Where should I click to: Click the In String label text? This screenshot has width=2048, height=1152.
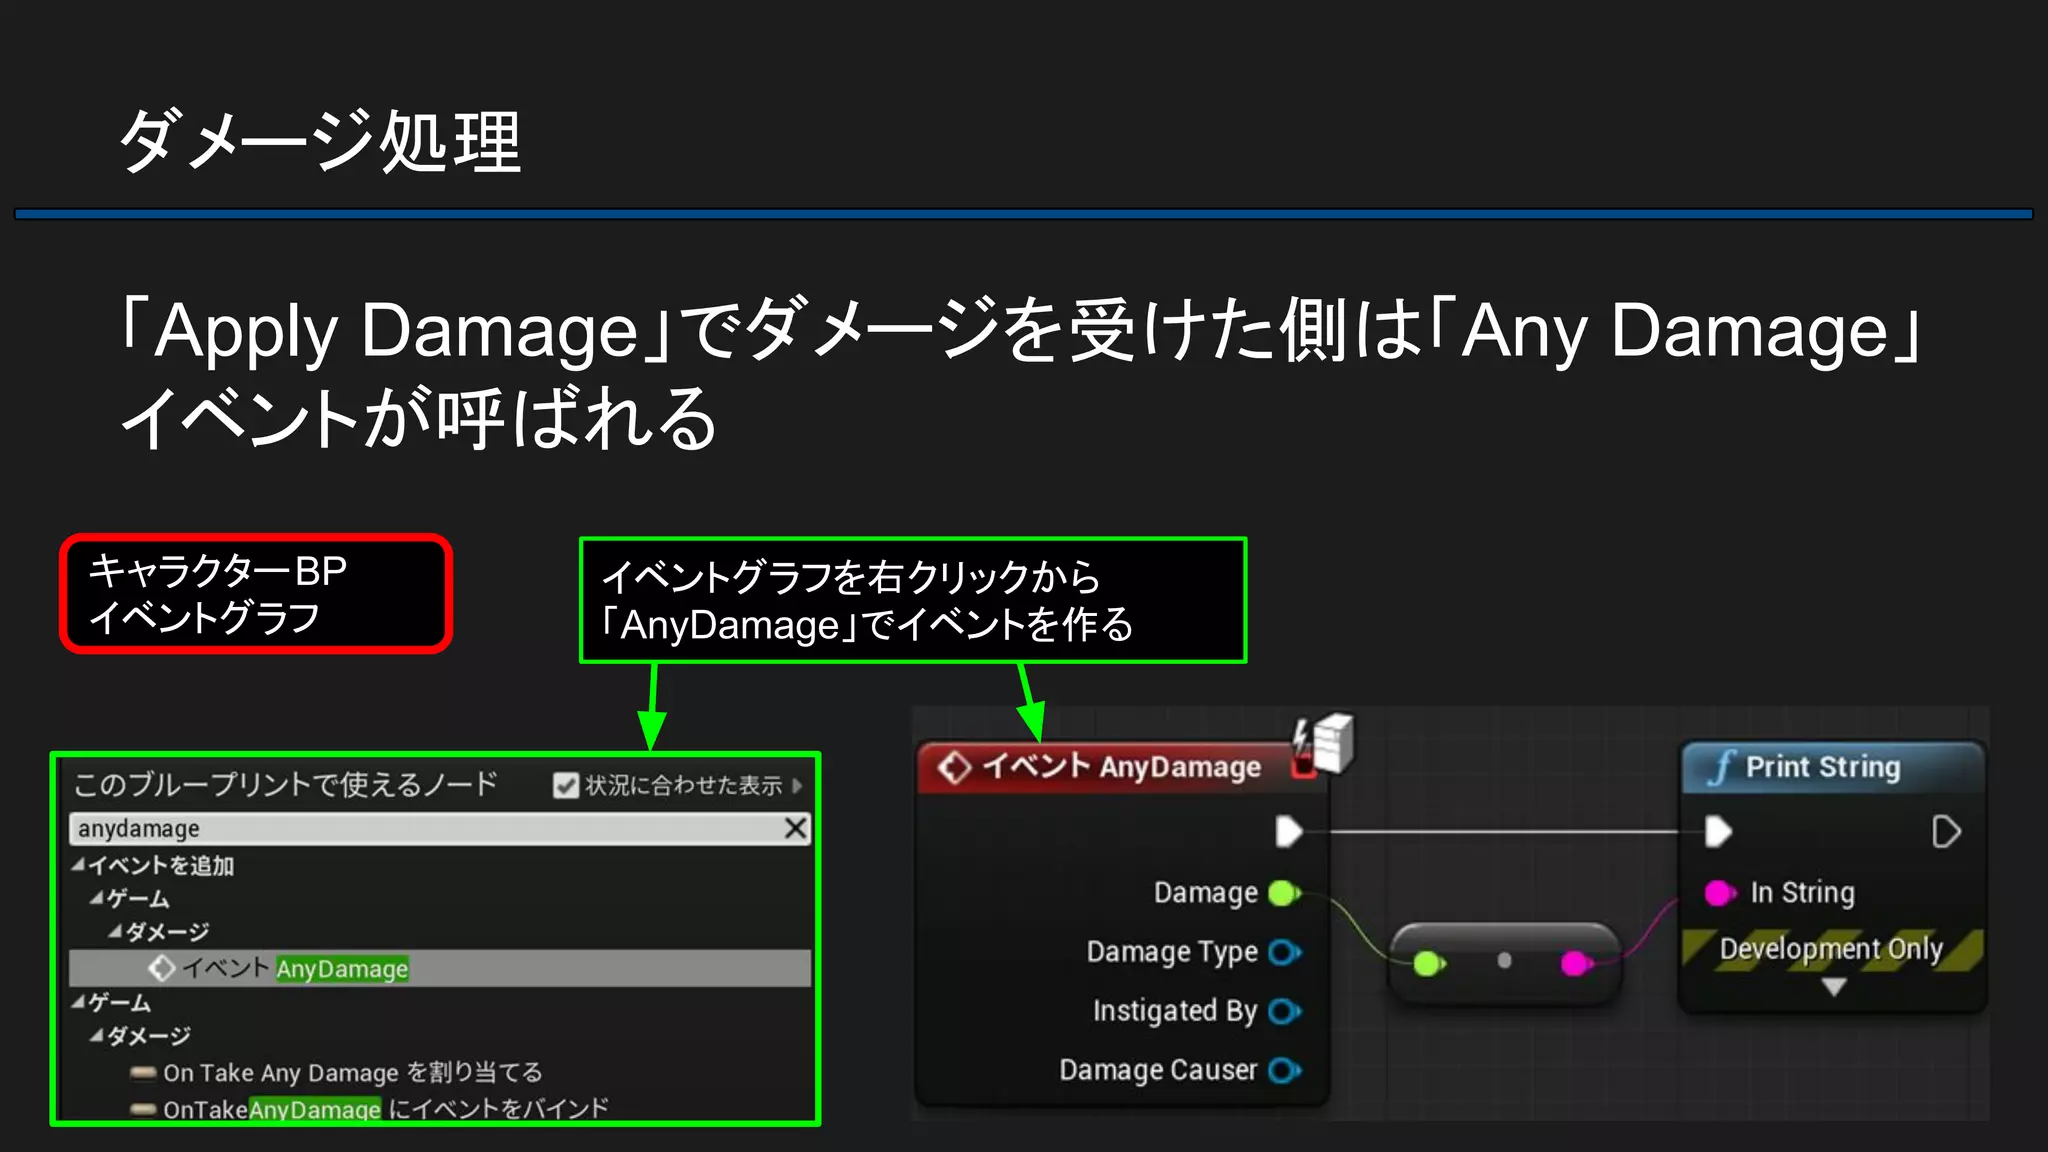coord(1802,893)
